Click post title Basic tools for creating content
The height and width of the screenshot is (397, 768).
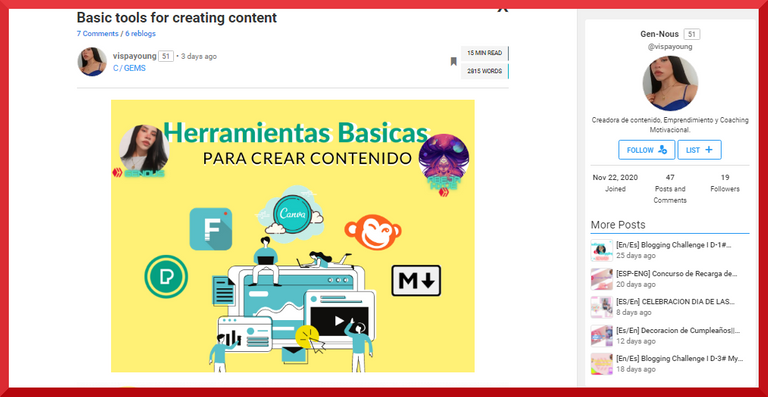click(x=177, y=18)
